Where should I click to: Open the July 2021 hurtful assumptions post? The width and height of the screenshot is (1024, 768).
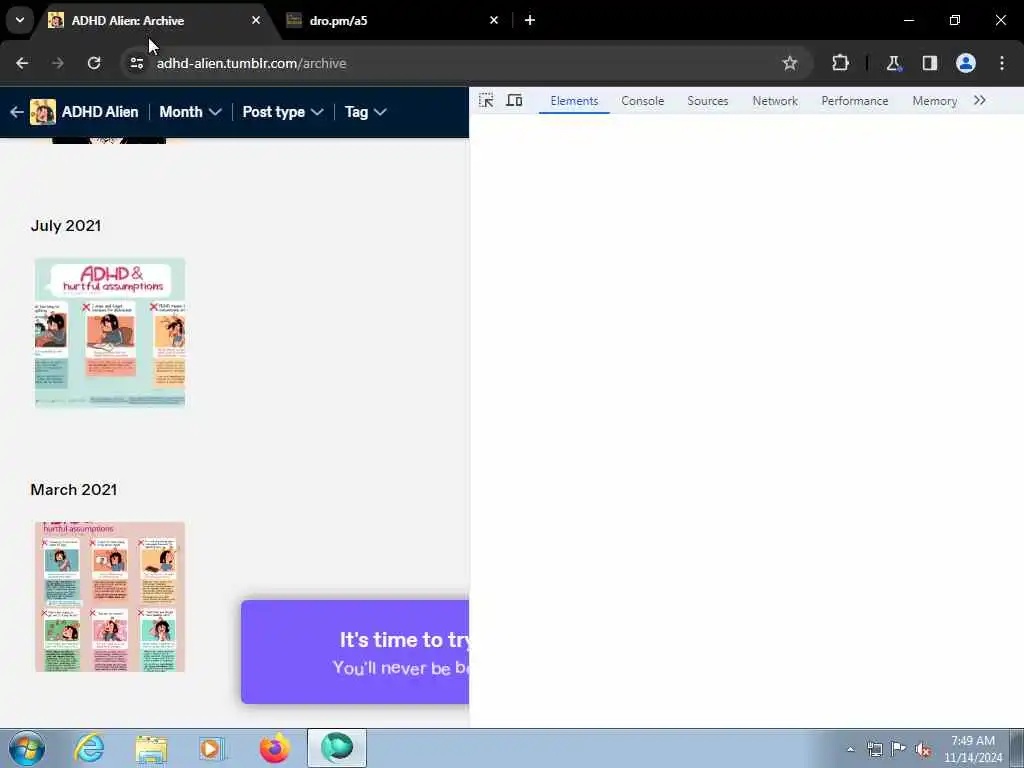pyautogui.click(x=110, y=332)
